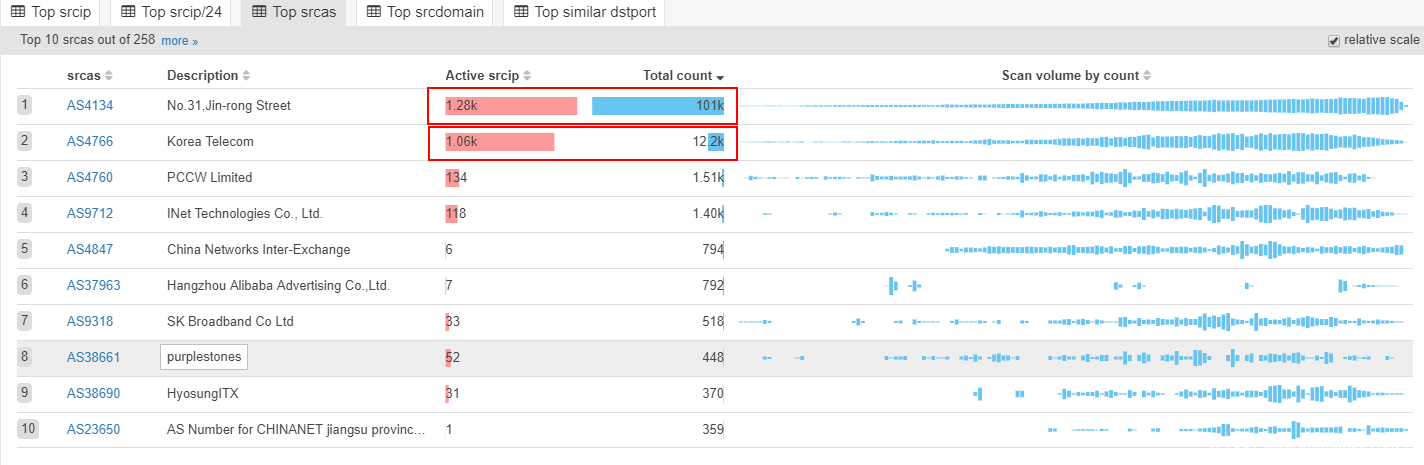Click the purplestones description cell

coord(203,357)
